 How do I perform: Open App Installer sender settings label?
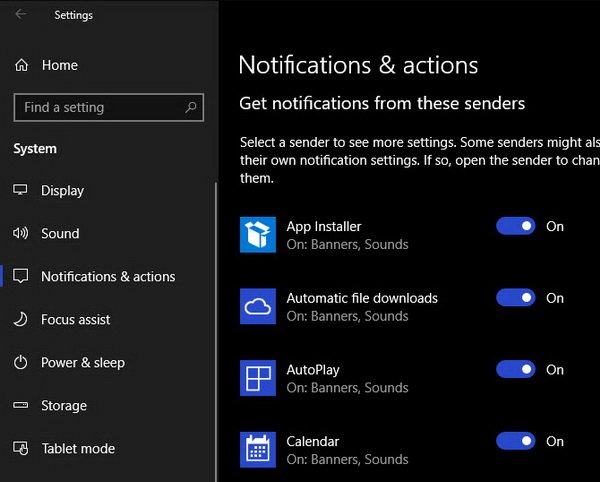coord(324,227)
